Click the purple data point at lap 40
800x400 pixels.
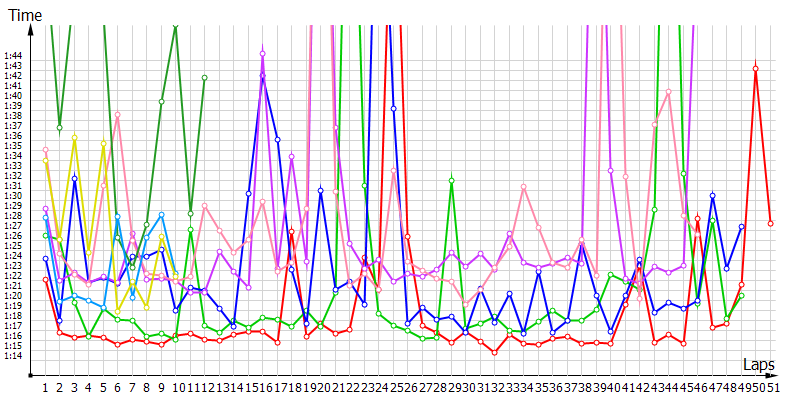coord(610,171)
